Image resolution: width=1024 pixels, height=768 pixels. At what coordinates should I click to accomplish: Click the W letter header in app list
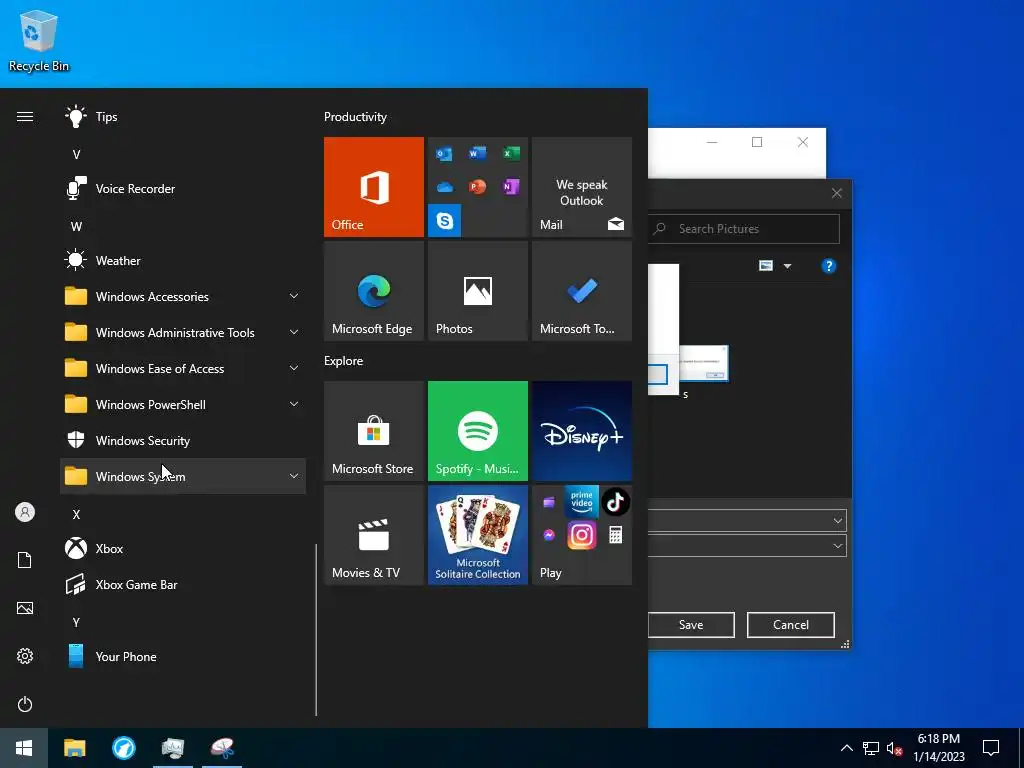76,227
